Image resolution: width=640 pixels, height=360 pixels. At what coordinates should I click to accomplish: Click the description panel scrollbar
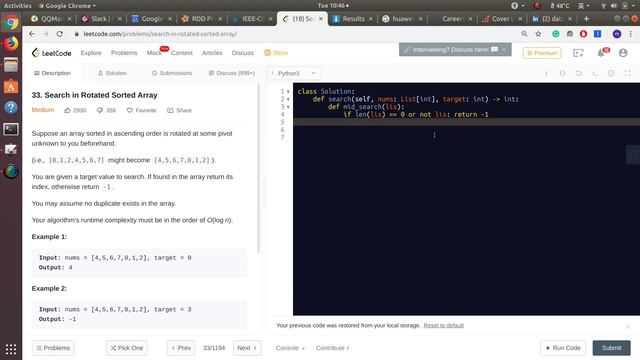click(258, 169)
